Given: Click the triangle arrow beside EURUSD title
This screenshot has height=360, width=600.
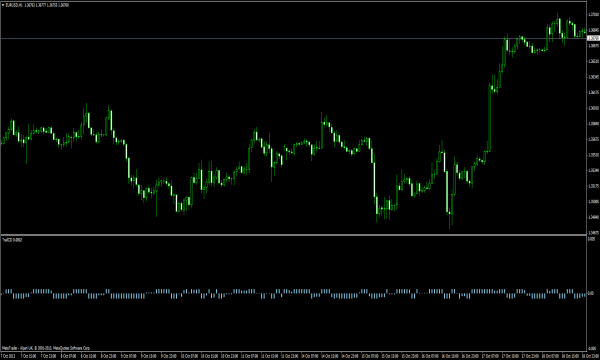Looking at the screenshot, I should [3, 5].
